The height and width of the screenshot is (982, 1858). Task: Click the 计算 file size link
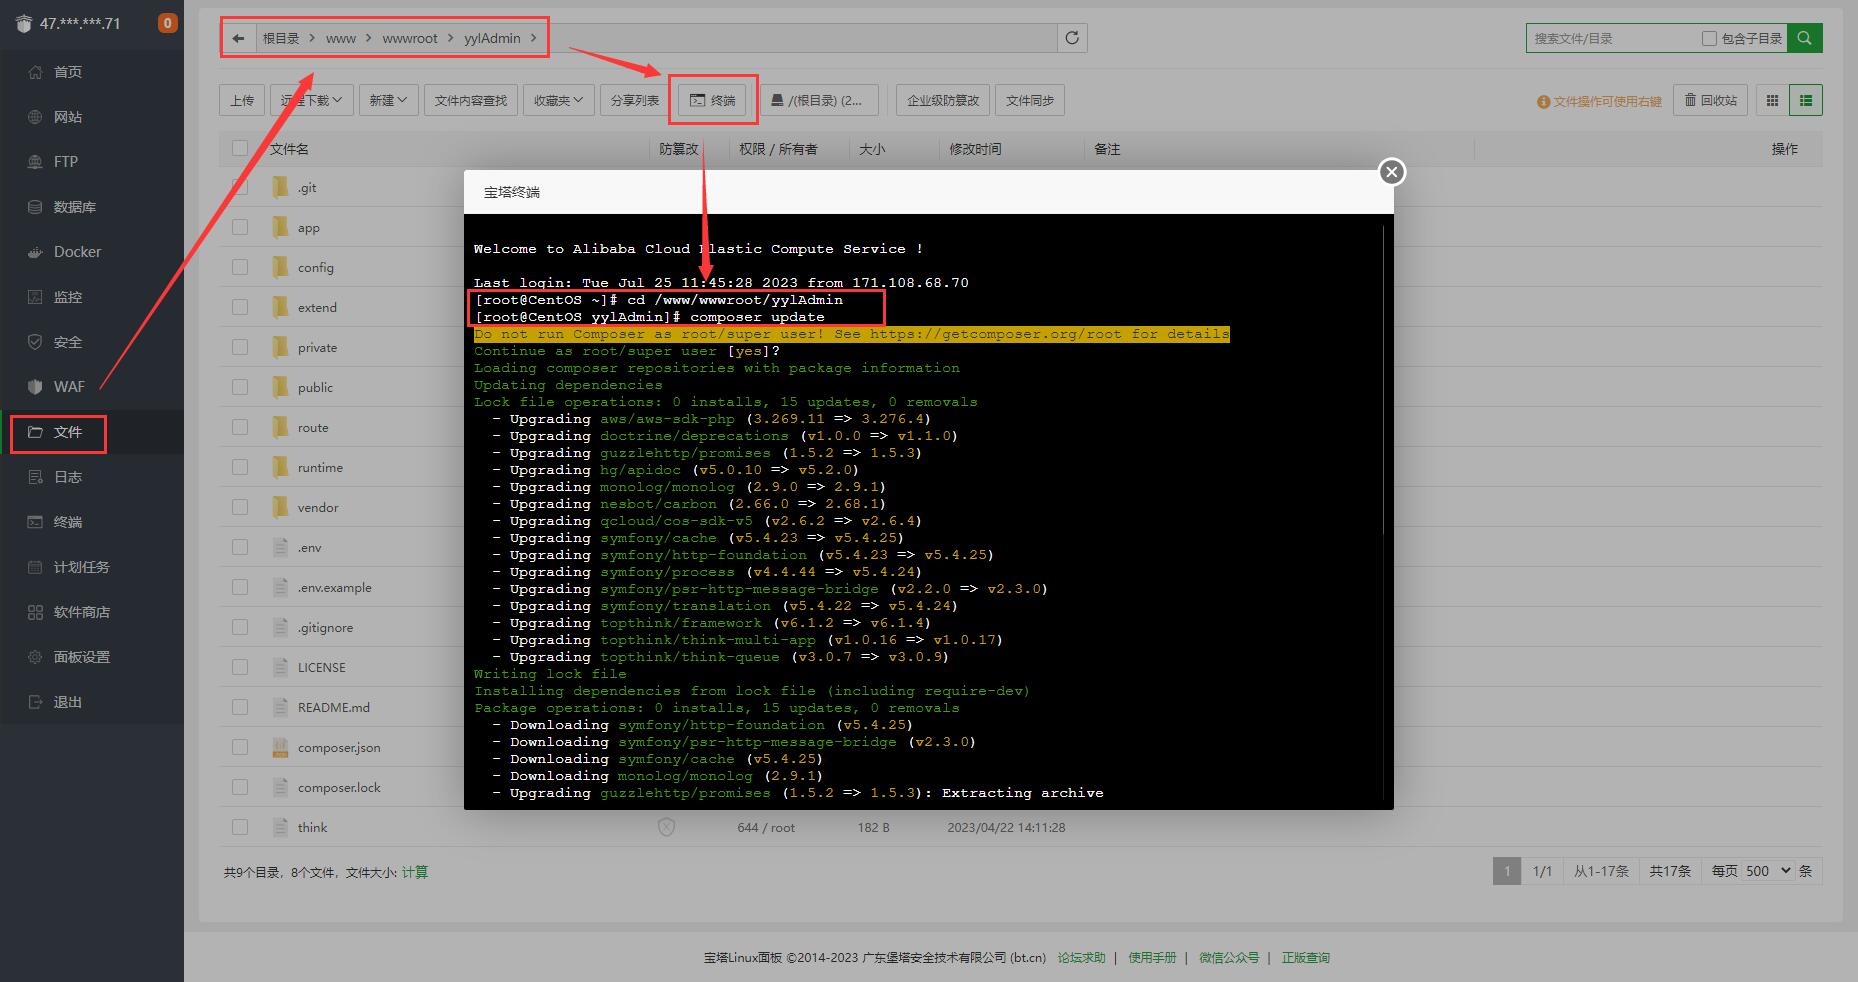coord(415,872)
